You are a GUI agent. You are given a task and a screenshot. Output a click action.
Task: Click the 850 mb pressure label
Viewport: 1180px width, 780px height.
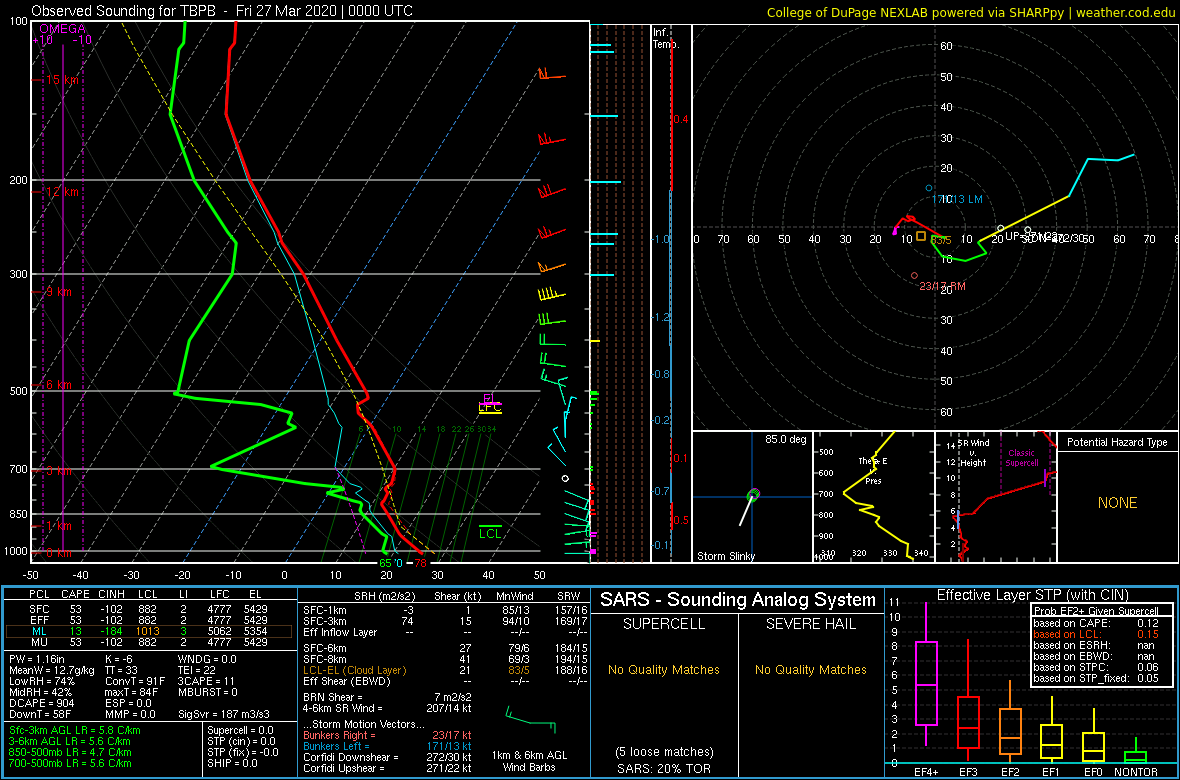17,514
